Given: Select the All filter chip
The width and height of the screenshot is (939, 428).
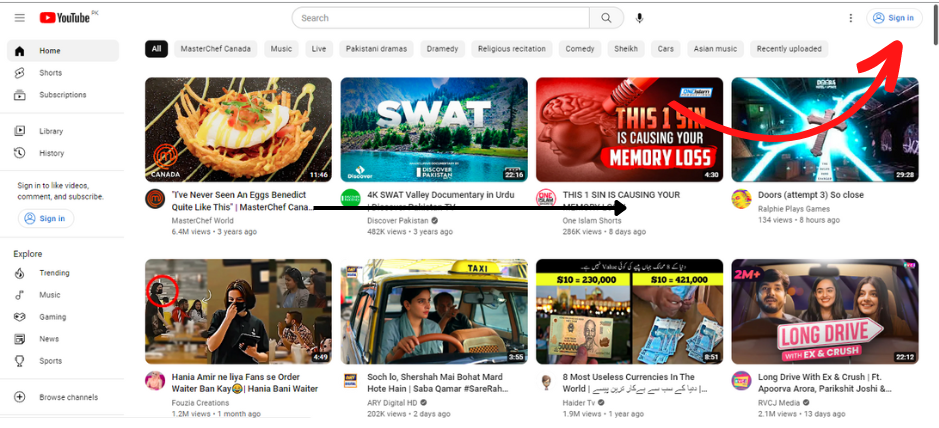Looking at the screenshot, I should click(156, 49).
